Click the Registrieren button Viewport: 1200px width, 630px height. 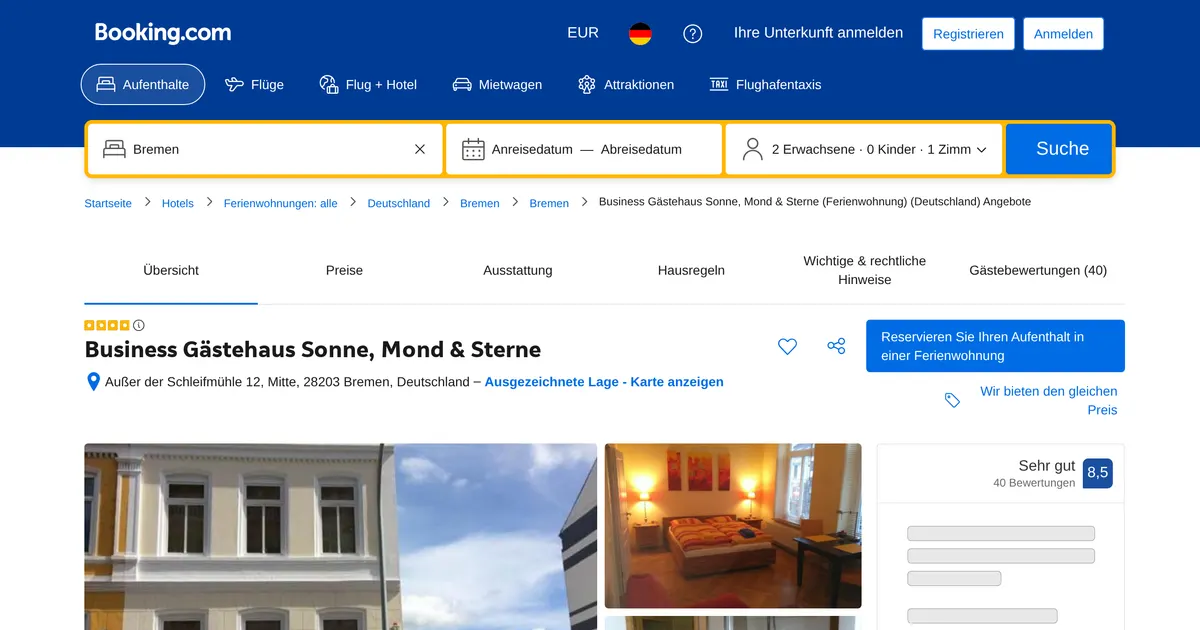click(x=968, y=34)
